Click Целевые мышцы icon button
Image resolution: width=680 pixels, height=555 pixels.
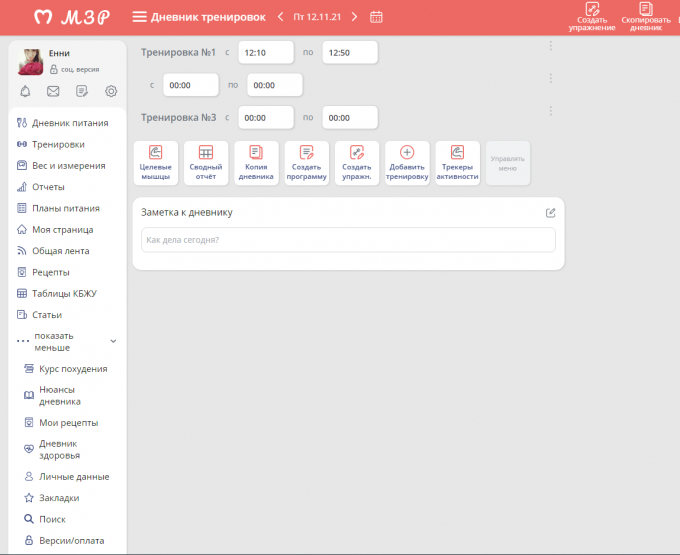pos(155,162)
